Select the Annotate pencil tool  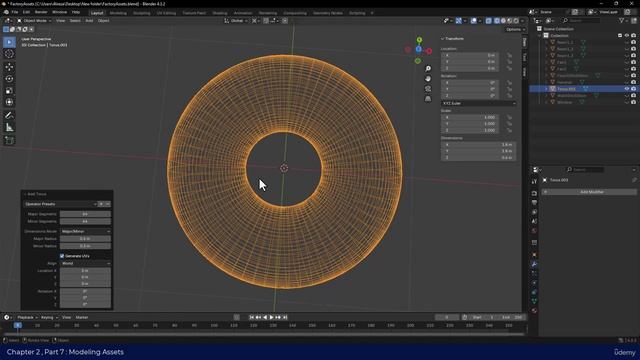9,116
